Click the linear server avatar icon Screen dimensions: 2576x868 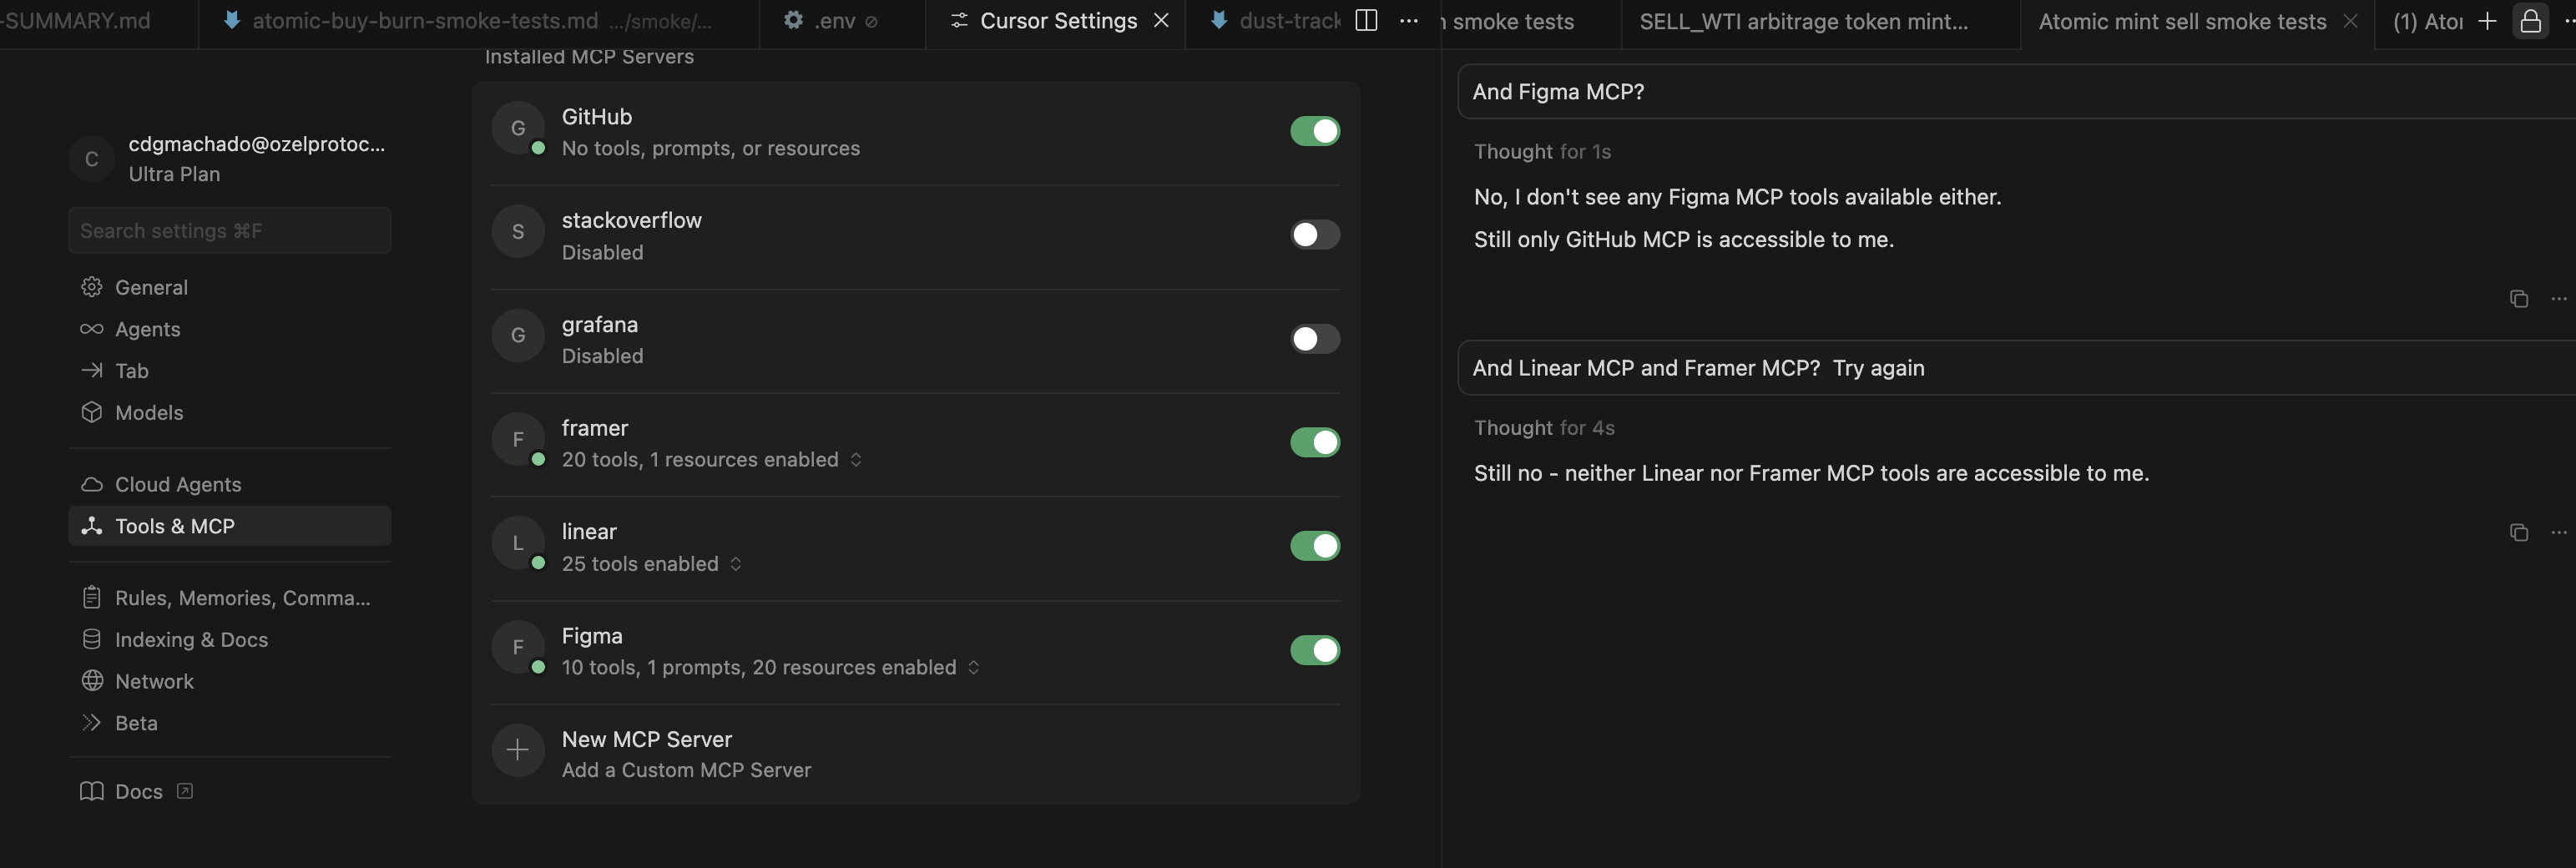[x=517, y=543]
